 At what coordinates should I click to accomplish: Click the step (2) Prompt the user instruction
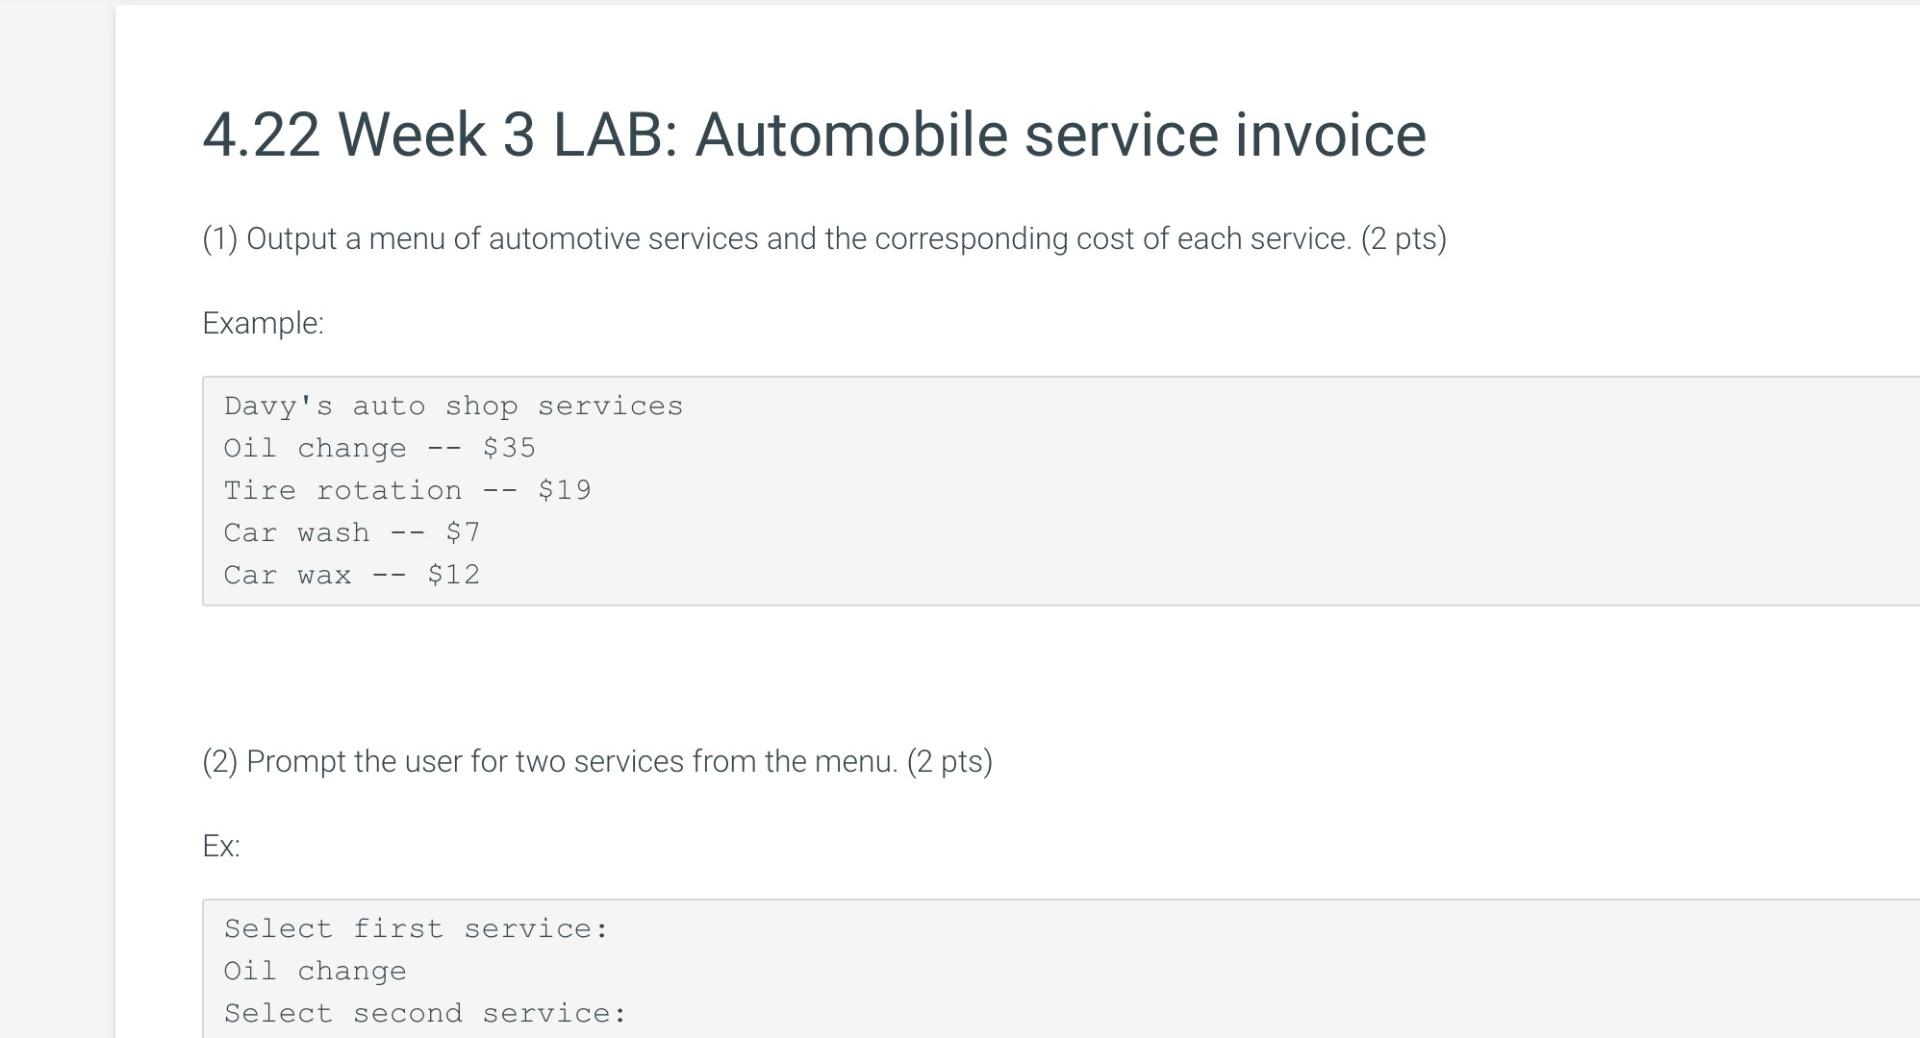(597, 762)
